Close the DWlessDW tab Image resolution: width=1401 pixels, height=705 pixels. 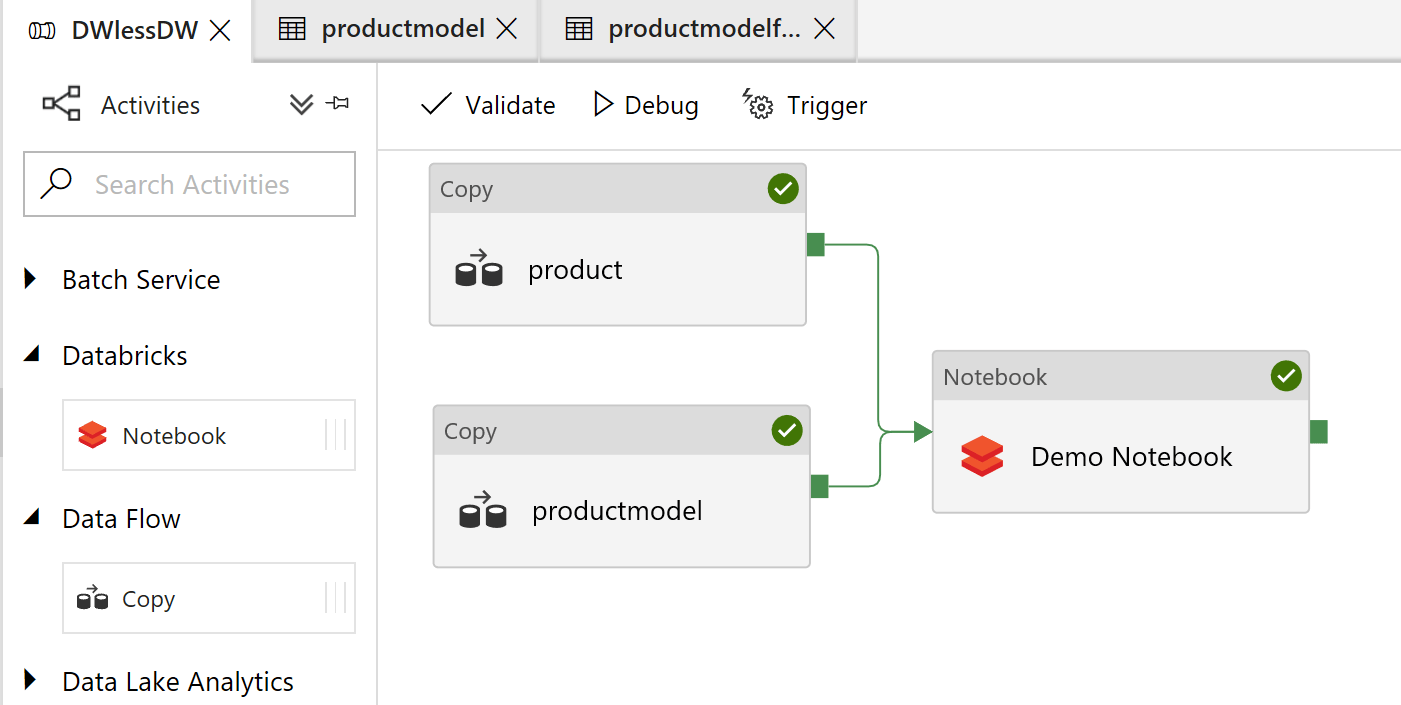(x=220, y=30)
